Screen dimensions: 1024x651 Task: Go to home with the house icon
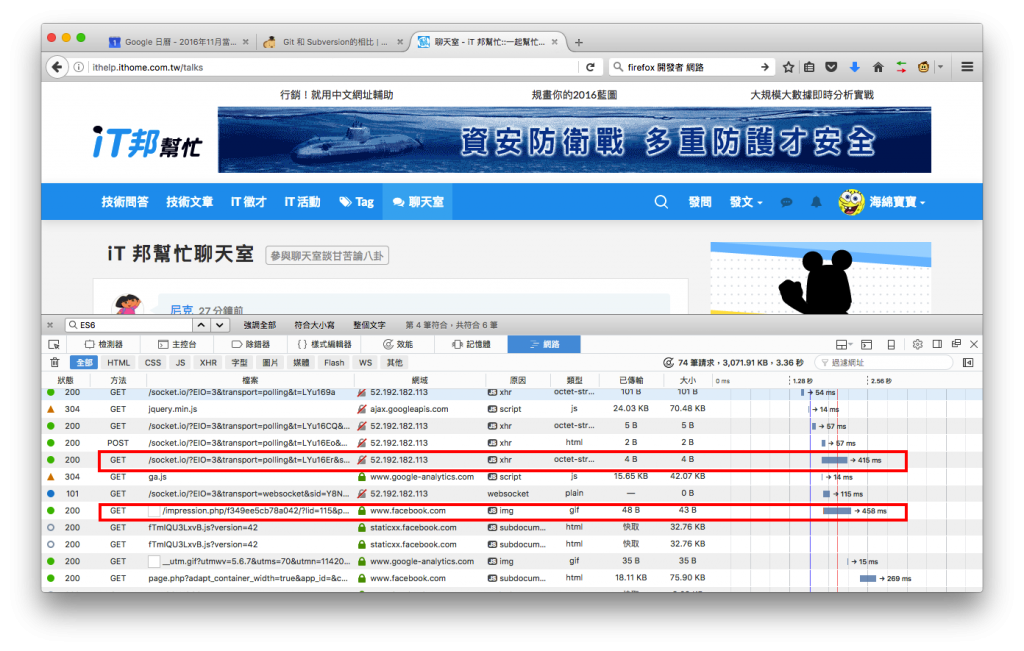pos(878,67)
